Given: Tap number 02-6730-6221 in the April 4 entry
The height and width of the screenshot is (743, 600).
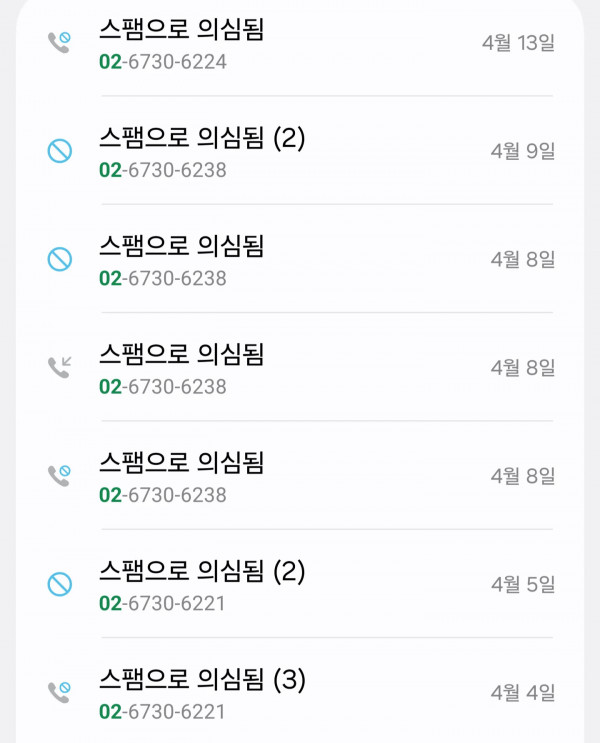Looking at the screenshot, I should click(x=163, y=712).
